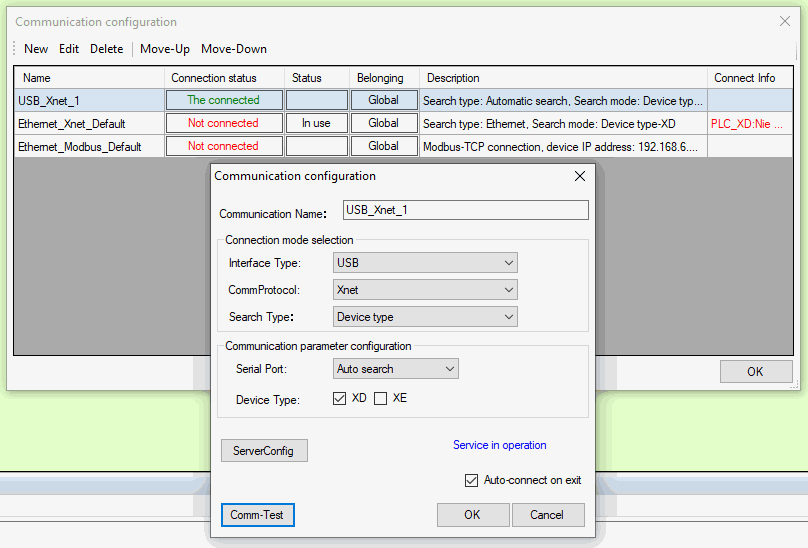Select the Ethernet_Xnet_Default row name

89,124
